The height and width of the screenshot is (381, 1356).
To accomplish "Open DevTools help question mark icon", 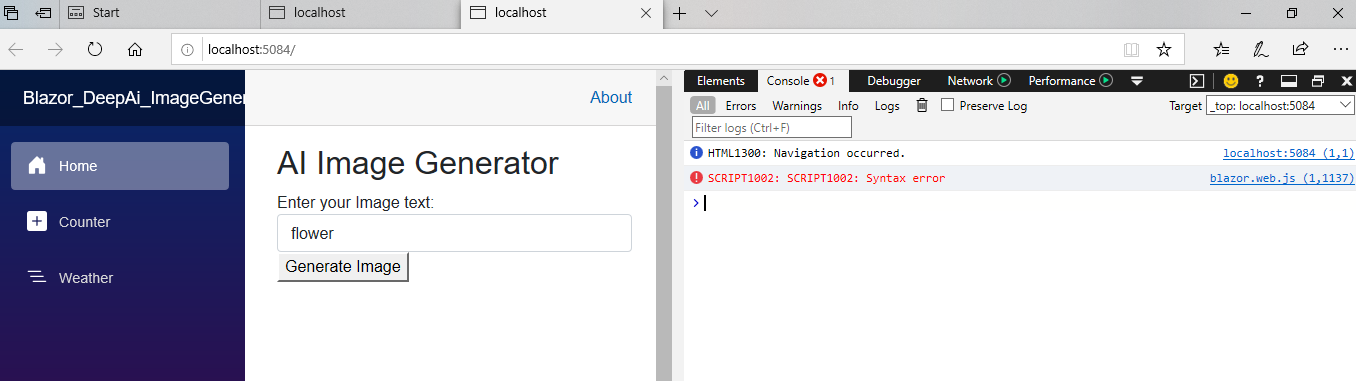I will (x=1260, y=81).
